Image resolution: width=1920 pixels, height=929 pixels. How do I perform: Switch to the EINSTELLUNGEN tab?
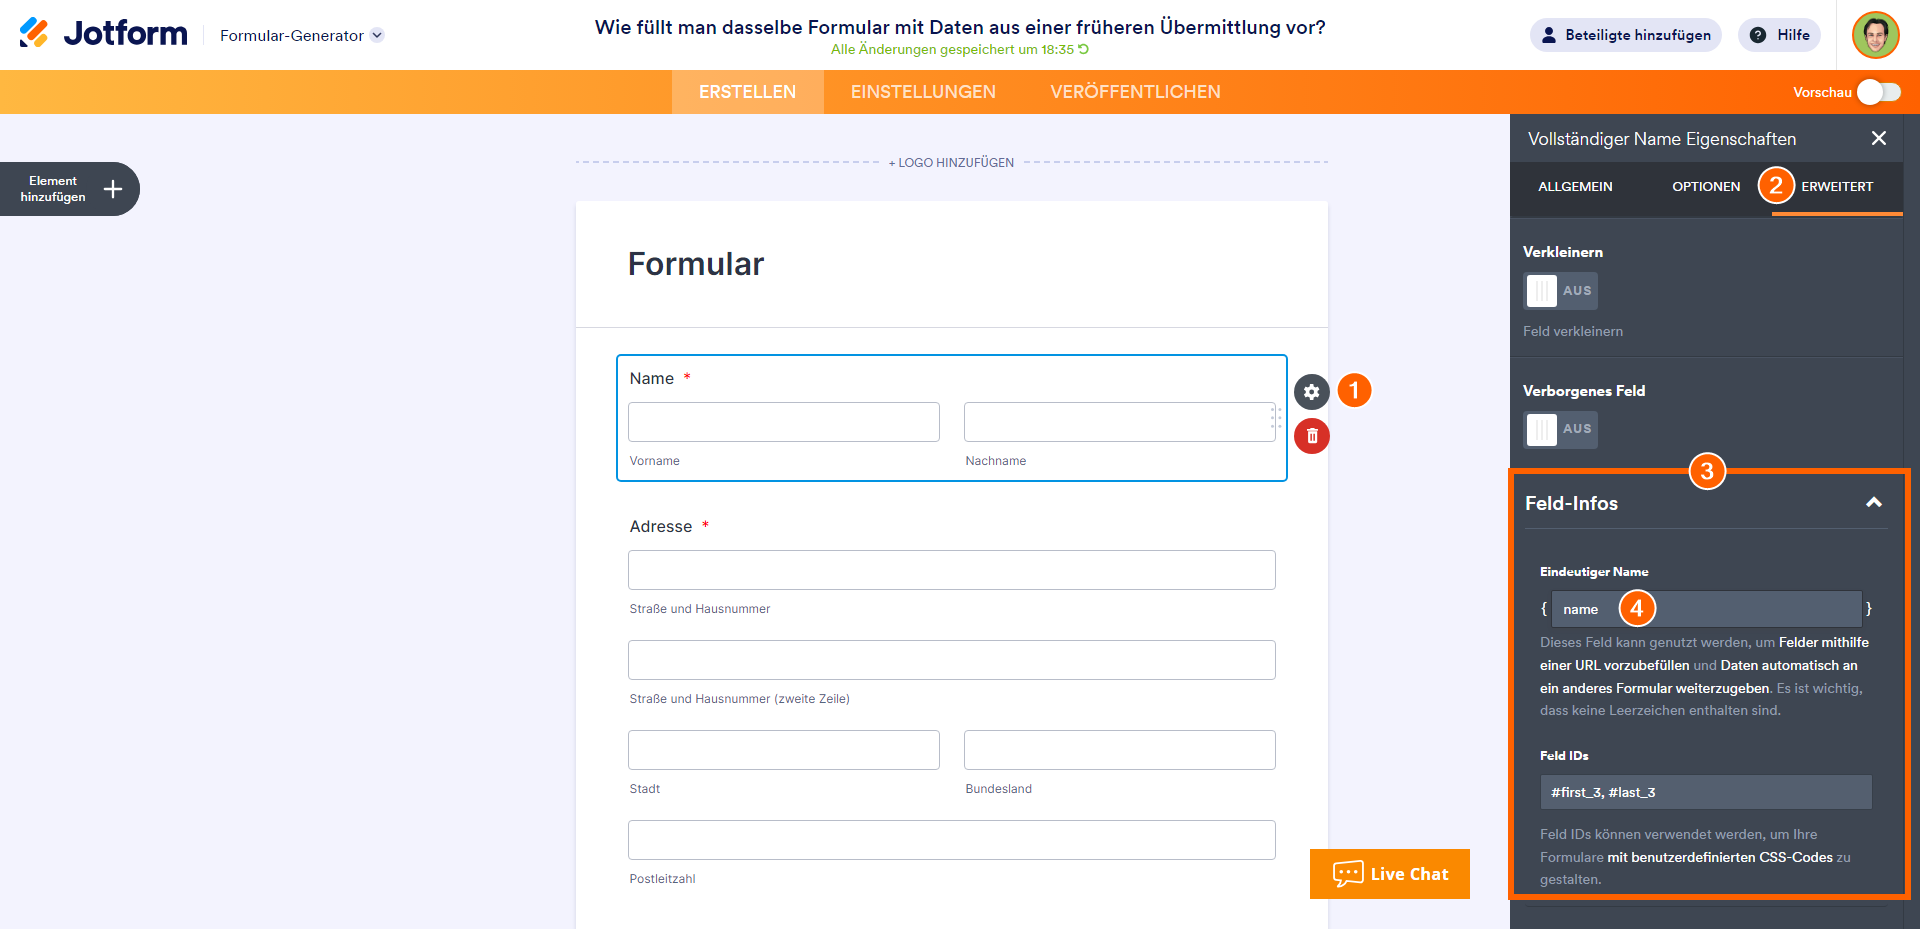tap(922, 92)
